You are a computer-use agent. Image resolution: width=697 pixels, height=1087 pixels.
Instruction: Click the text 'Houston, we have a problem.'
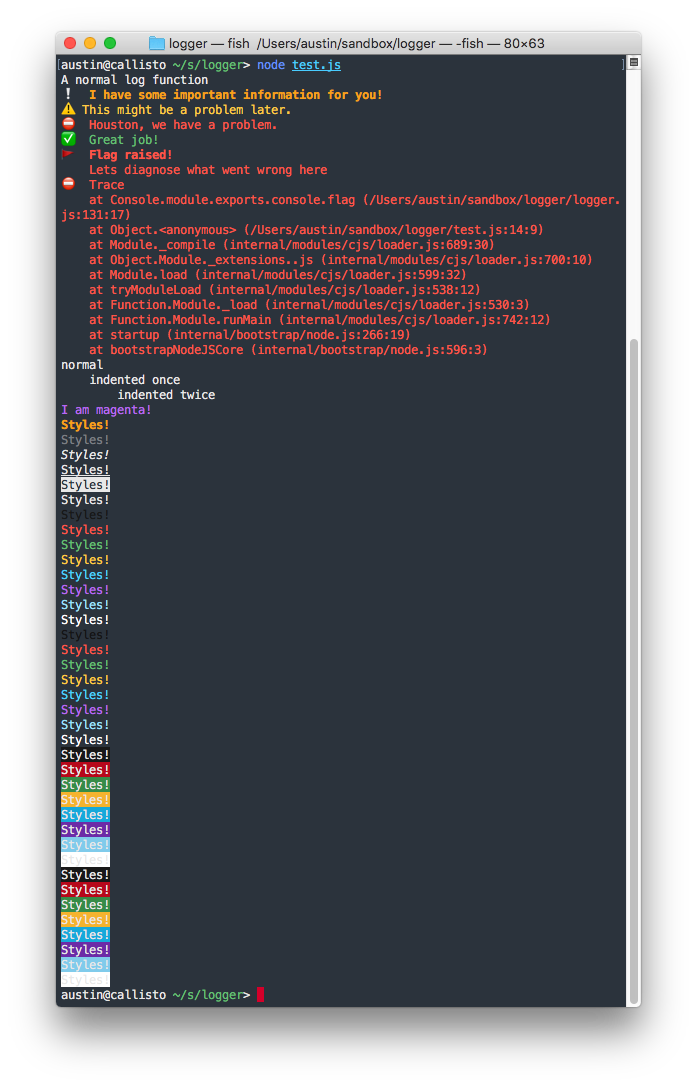coord(182,125)
